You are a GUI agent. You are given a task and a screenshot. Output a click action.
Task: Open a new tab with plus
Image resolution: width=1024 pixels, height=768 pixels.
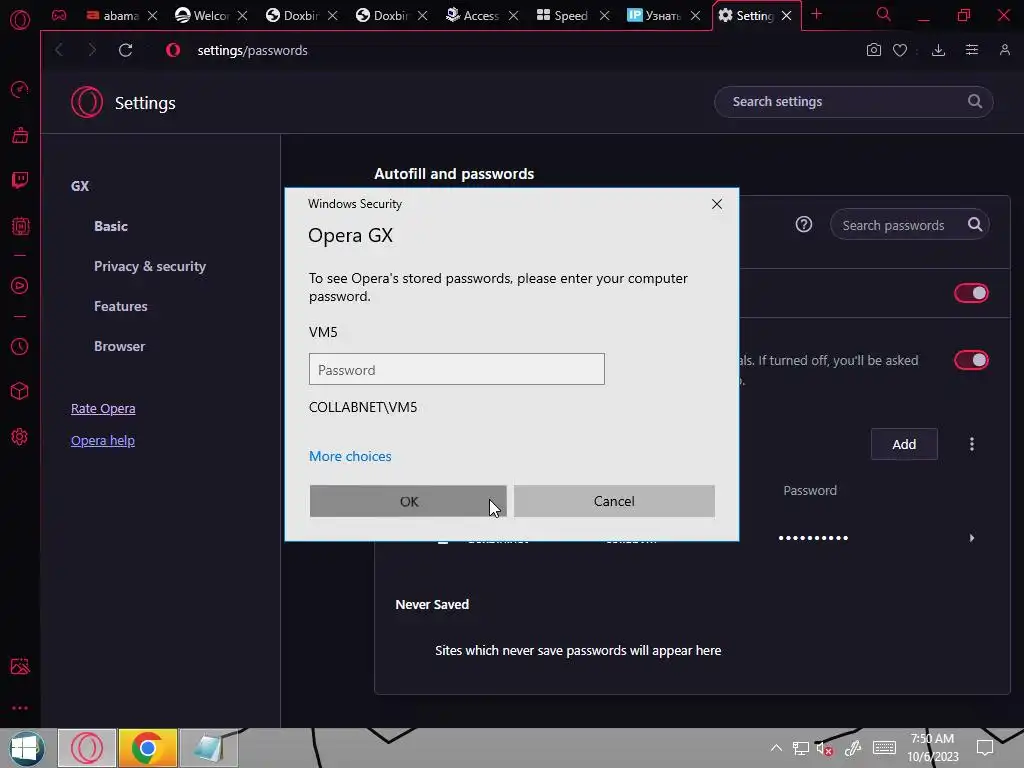[x=816, y=14]
